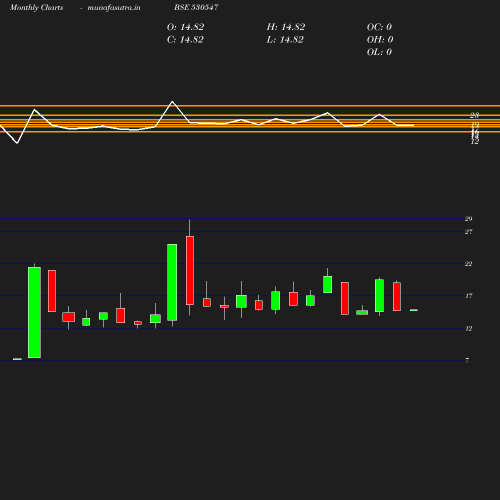Viewport: 500px width, 500px height.
Task: Click the lowest dip of the white indicator line
Action: point(17,143)
